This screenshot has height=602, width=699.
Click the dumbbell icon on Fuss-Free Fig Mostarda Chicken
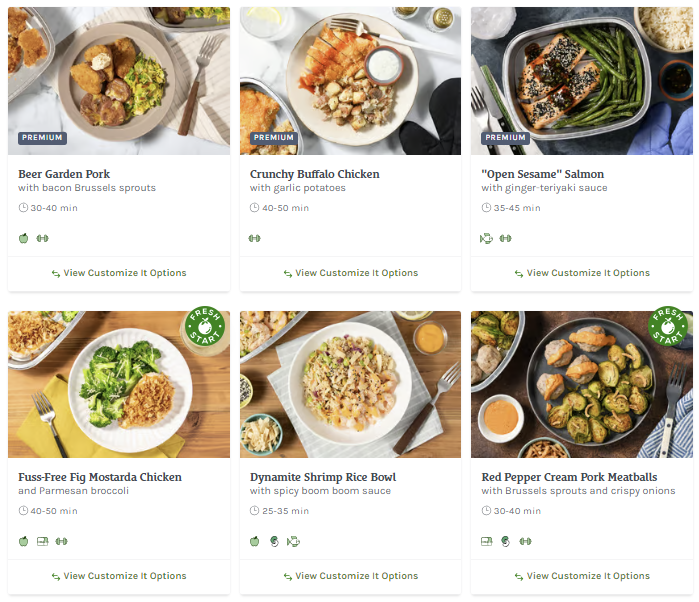[x=61, y=541]
